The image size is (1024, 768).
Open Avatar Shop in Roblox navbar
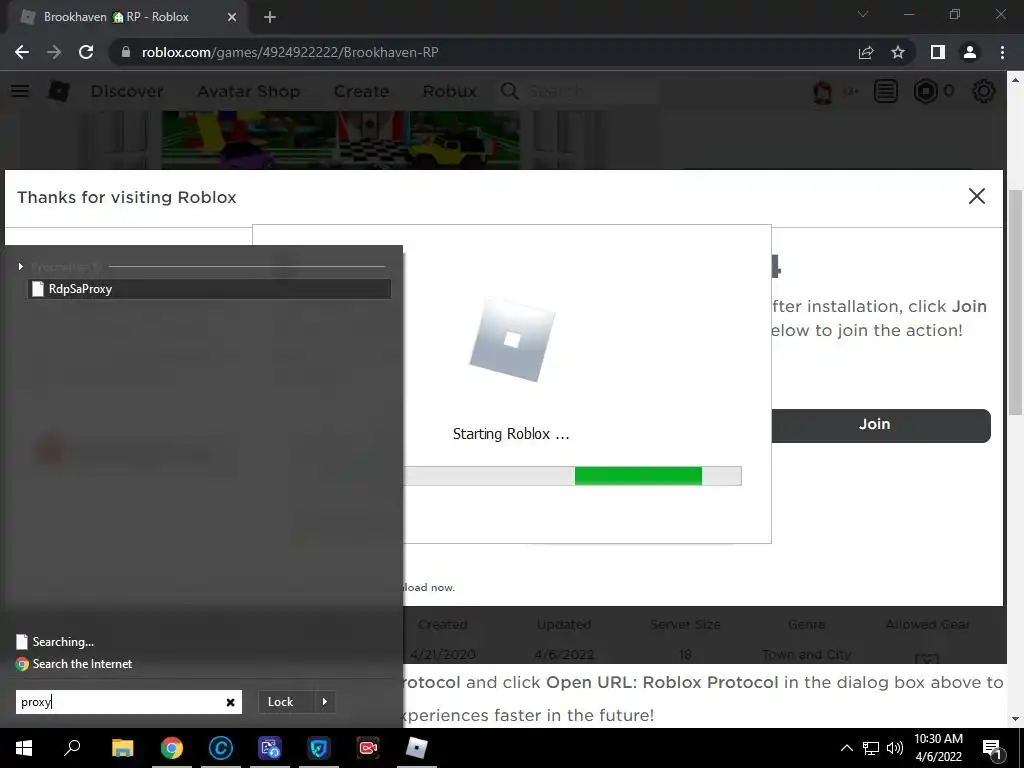tap(249, 91)
